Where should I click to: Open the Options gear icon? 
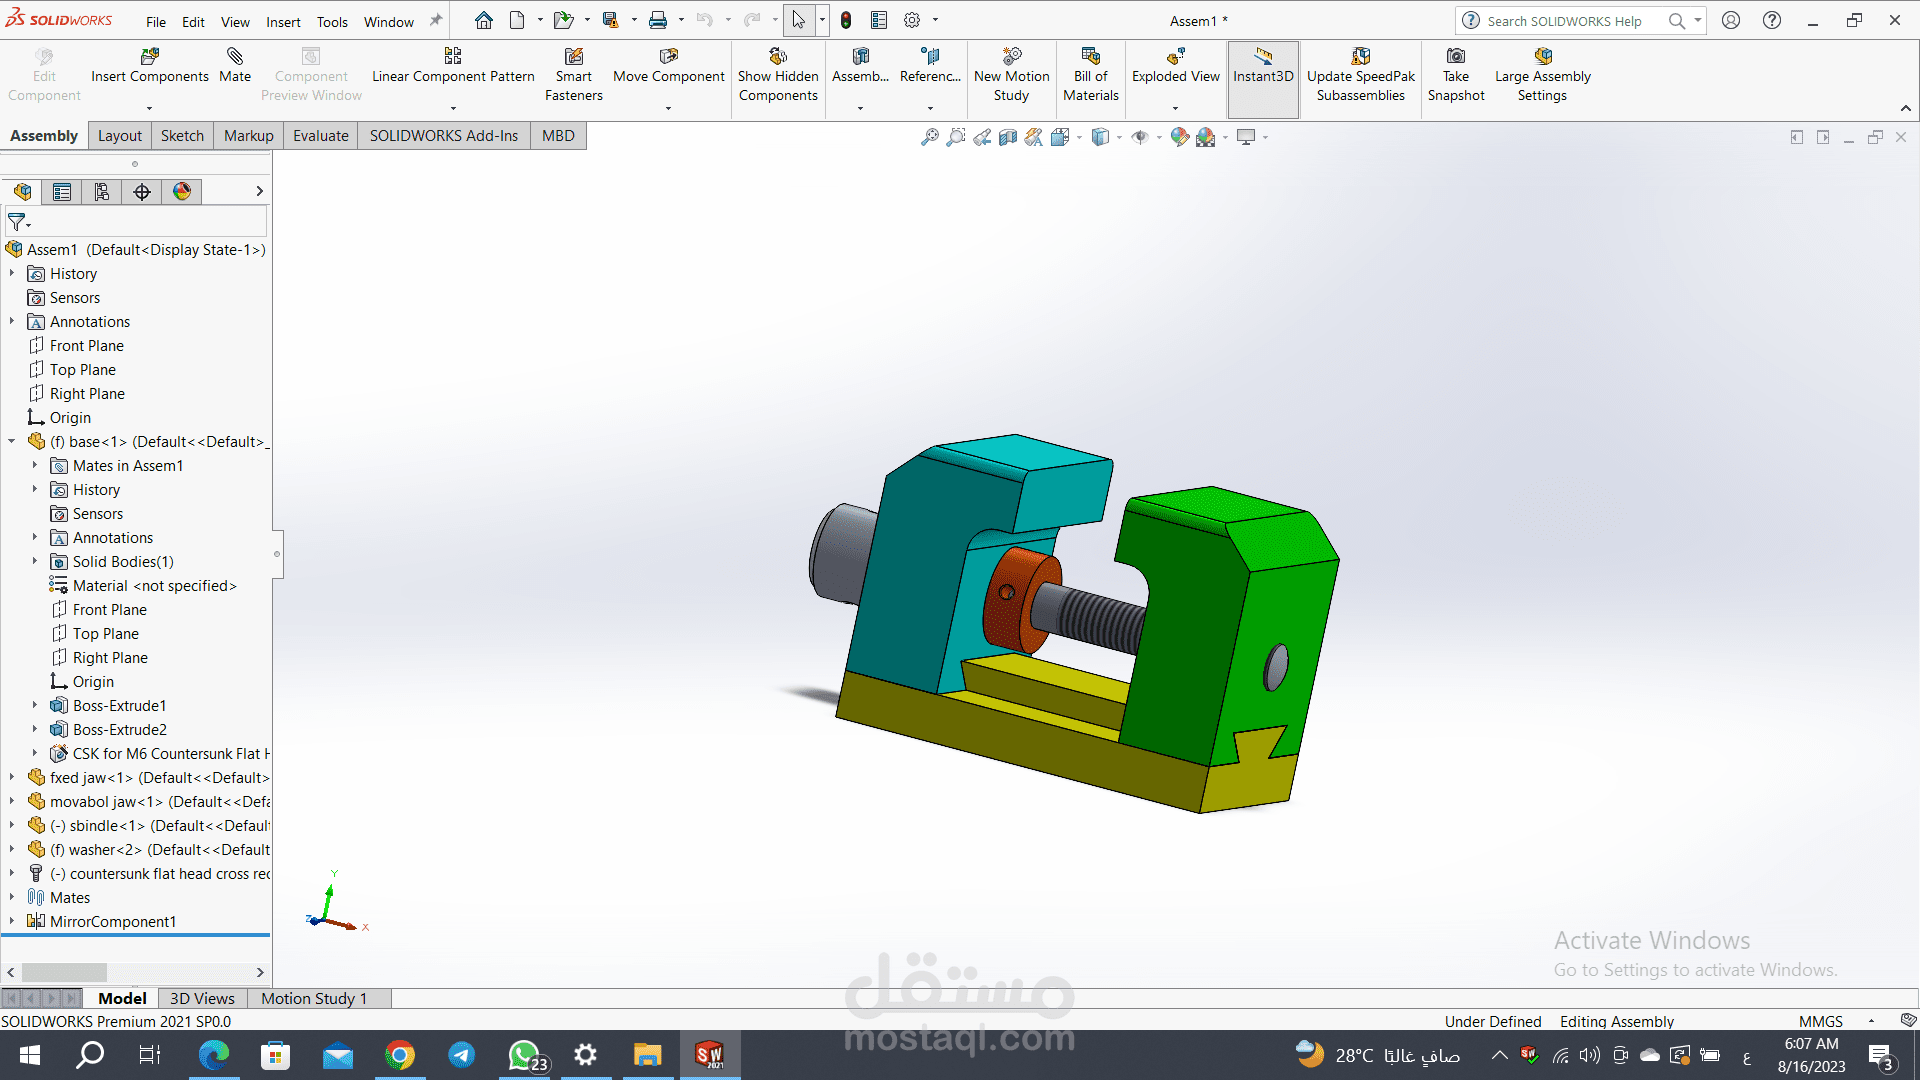point(912,20)
